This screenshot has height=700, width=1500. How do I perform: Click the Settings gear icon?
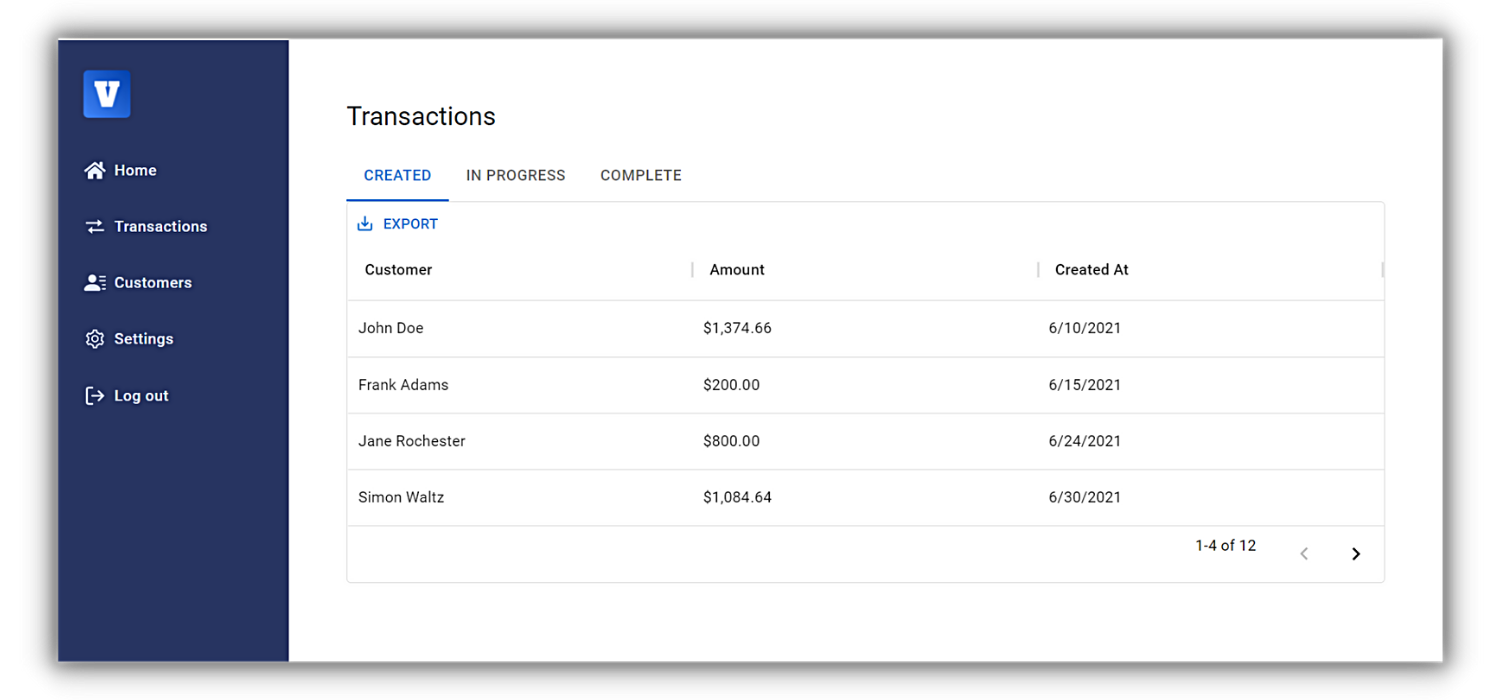pyautogui.click(x=95, y=339)
